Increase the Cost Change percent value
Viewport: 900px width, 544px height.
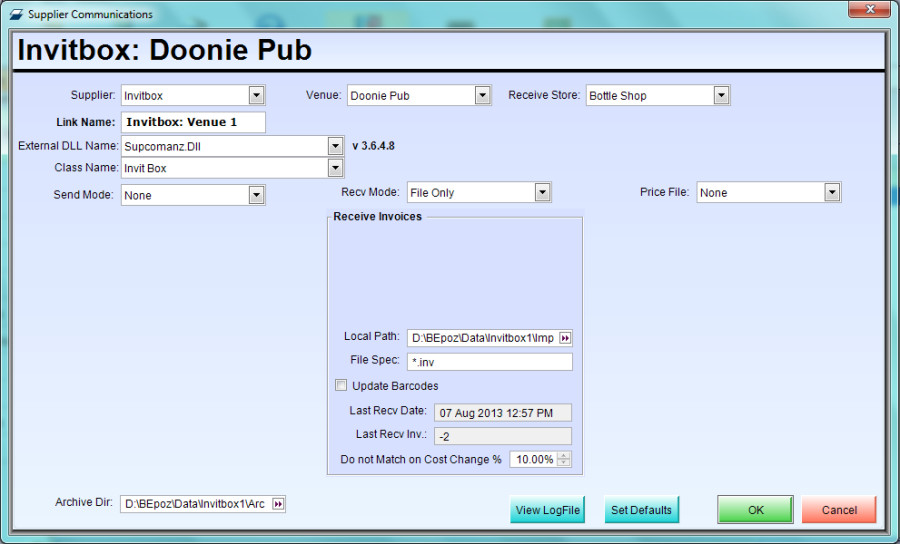[x=564, y=456]
